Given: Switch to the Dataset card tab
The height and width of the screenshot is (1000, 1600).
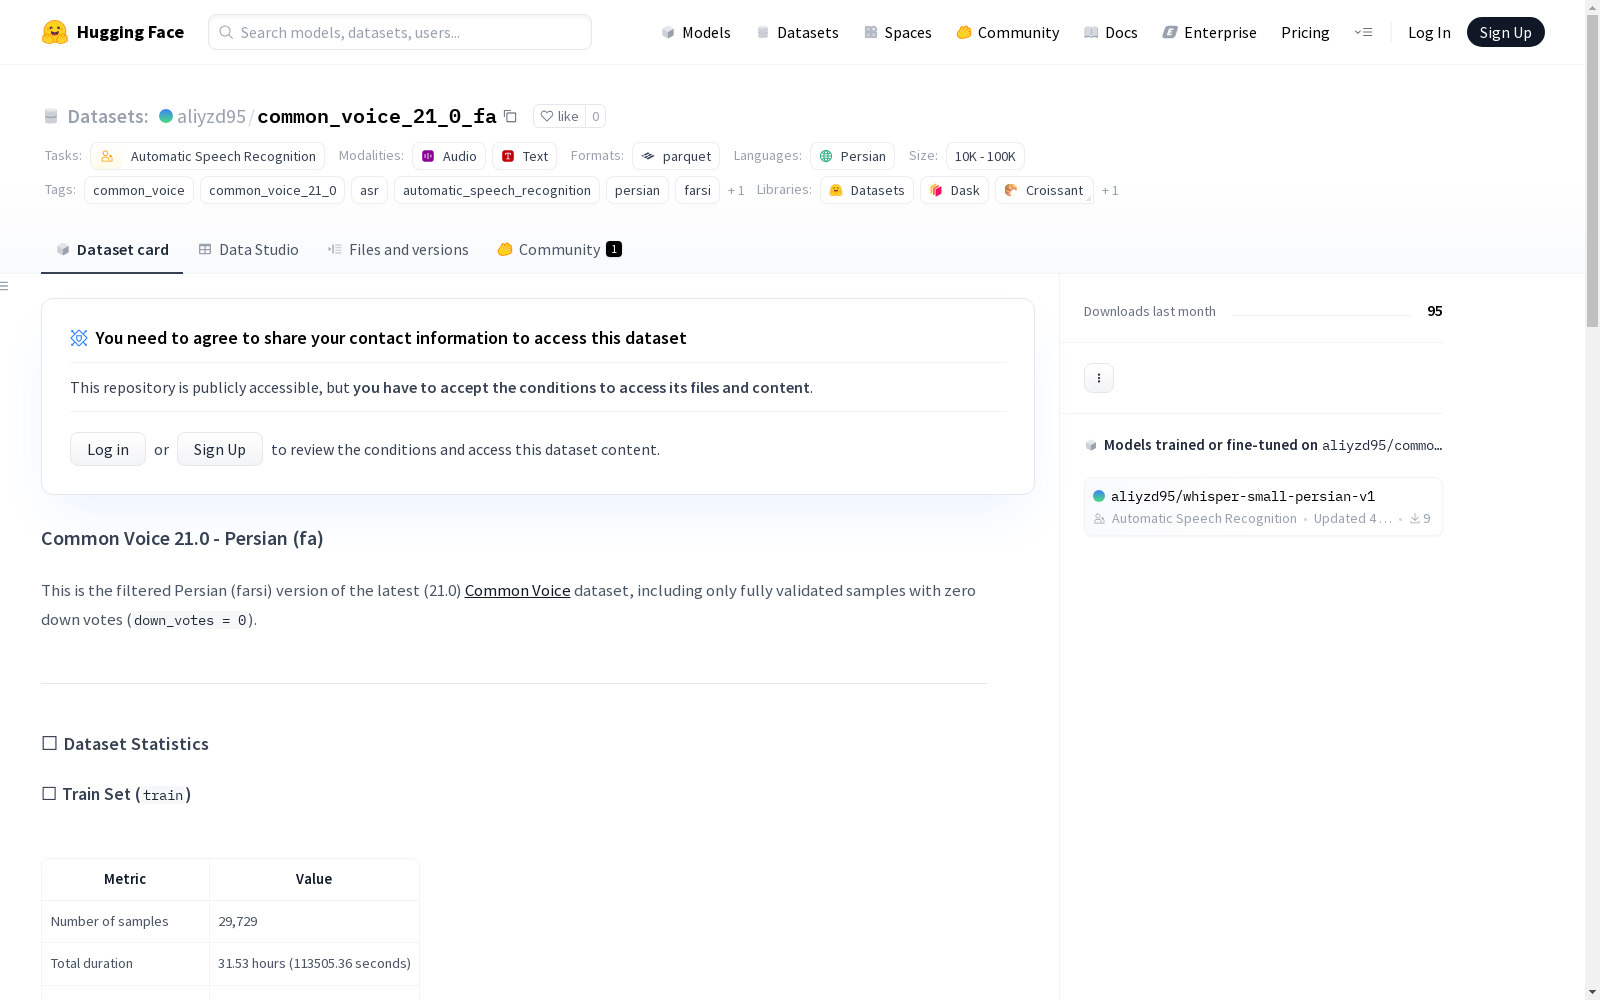Looking at the screenshot, I should tap(112, 250).
